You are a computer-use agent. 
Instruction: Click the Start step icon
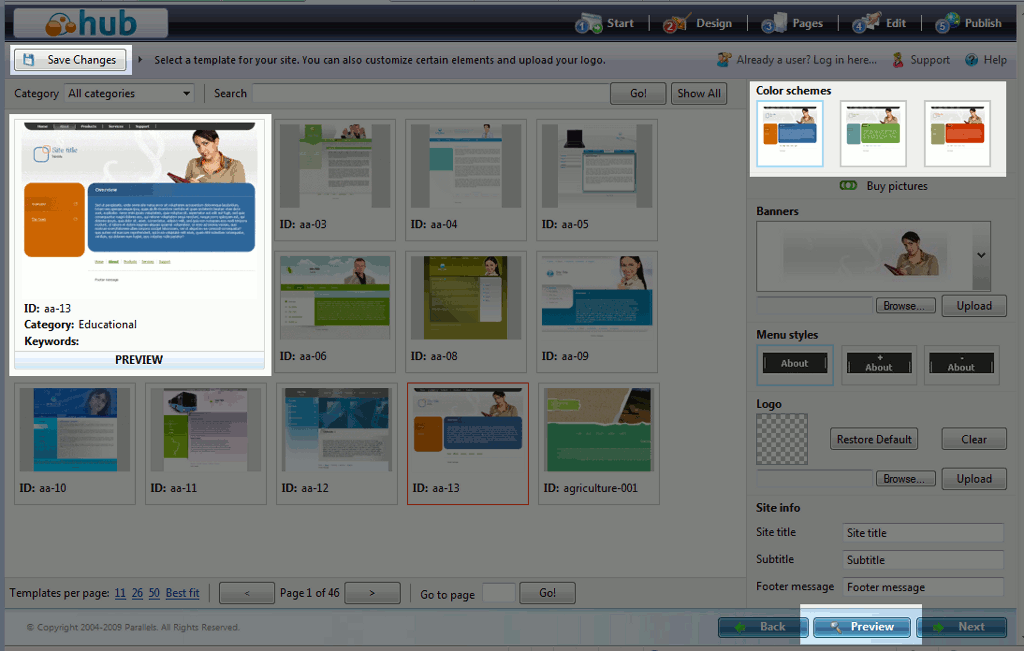tap(589, 23)
